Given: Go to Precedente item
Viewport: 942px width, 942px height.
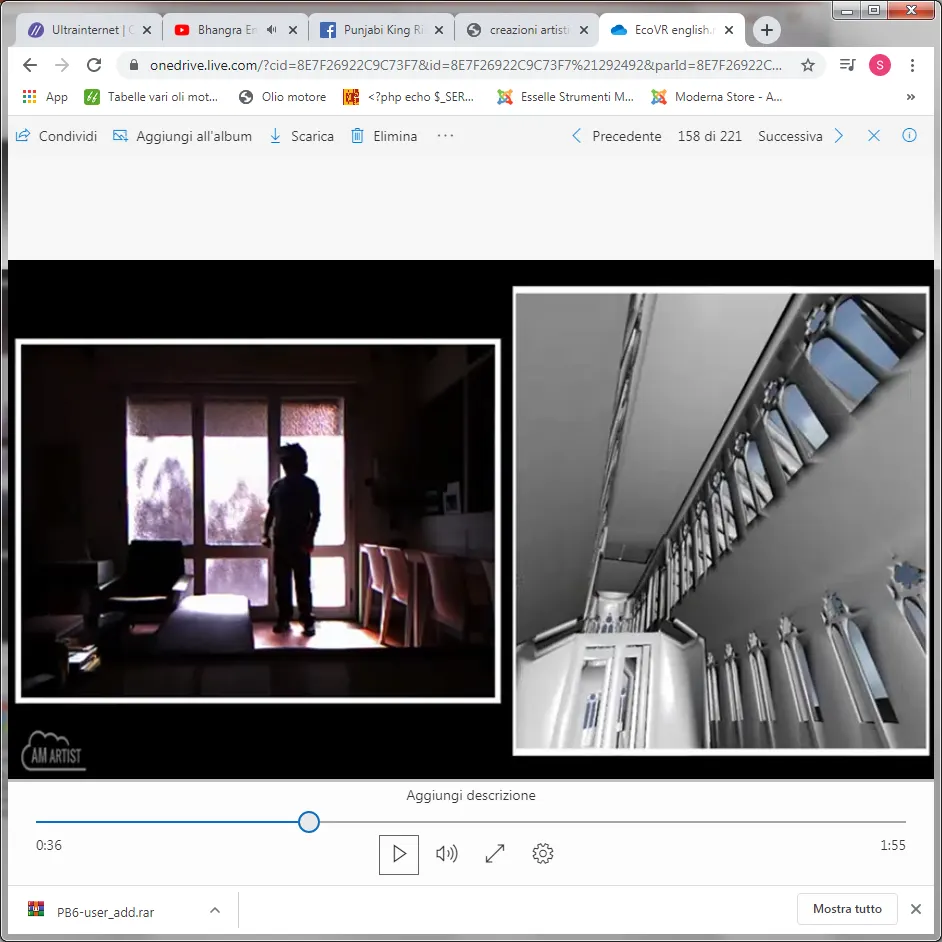Looking at the screenshot, I should (x=616, y=136).
